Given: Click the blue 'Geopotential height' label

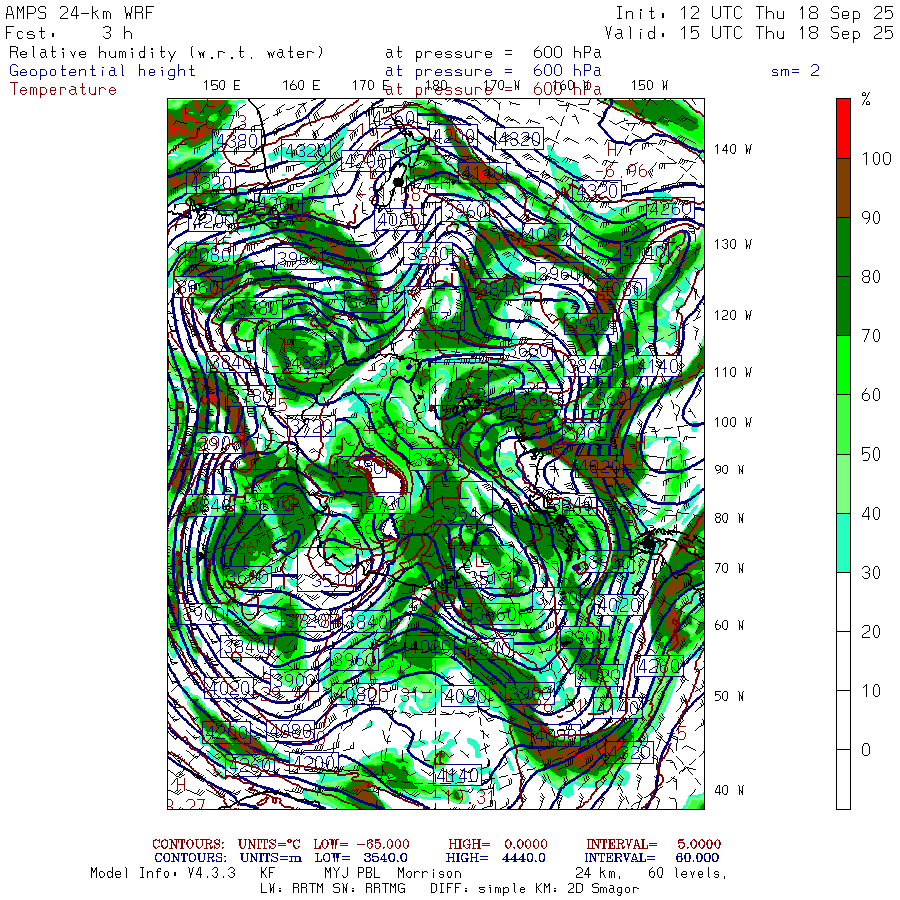Looking at the screenshot, I should click(102, 71).
